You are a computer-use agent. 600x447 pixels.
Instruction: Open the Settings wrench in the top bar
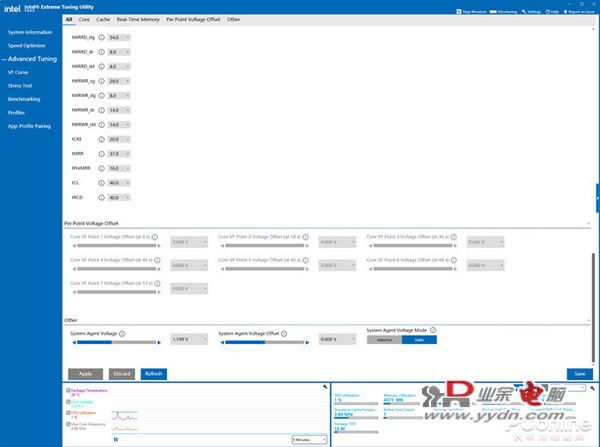coord(531,12)
